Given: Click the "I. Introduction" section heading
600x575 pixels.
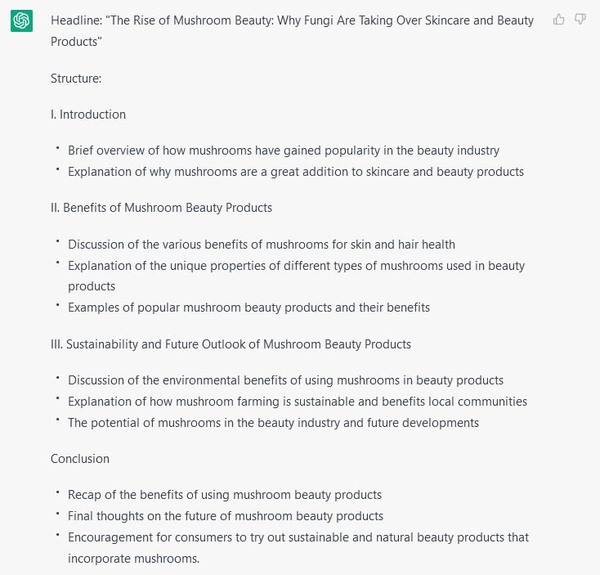Looking at the screenshot, I should (x=88, y=114).
